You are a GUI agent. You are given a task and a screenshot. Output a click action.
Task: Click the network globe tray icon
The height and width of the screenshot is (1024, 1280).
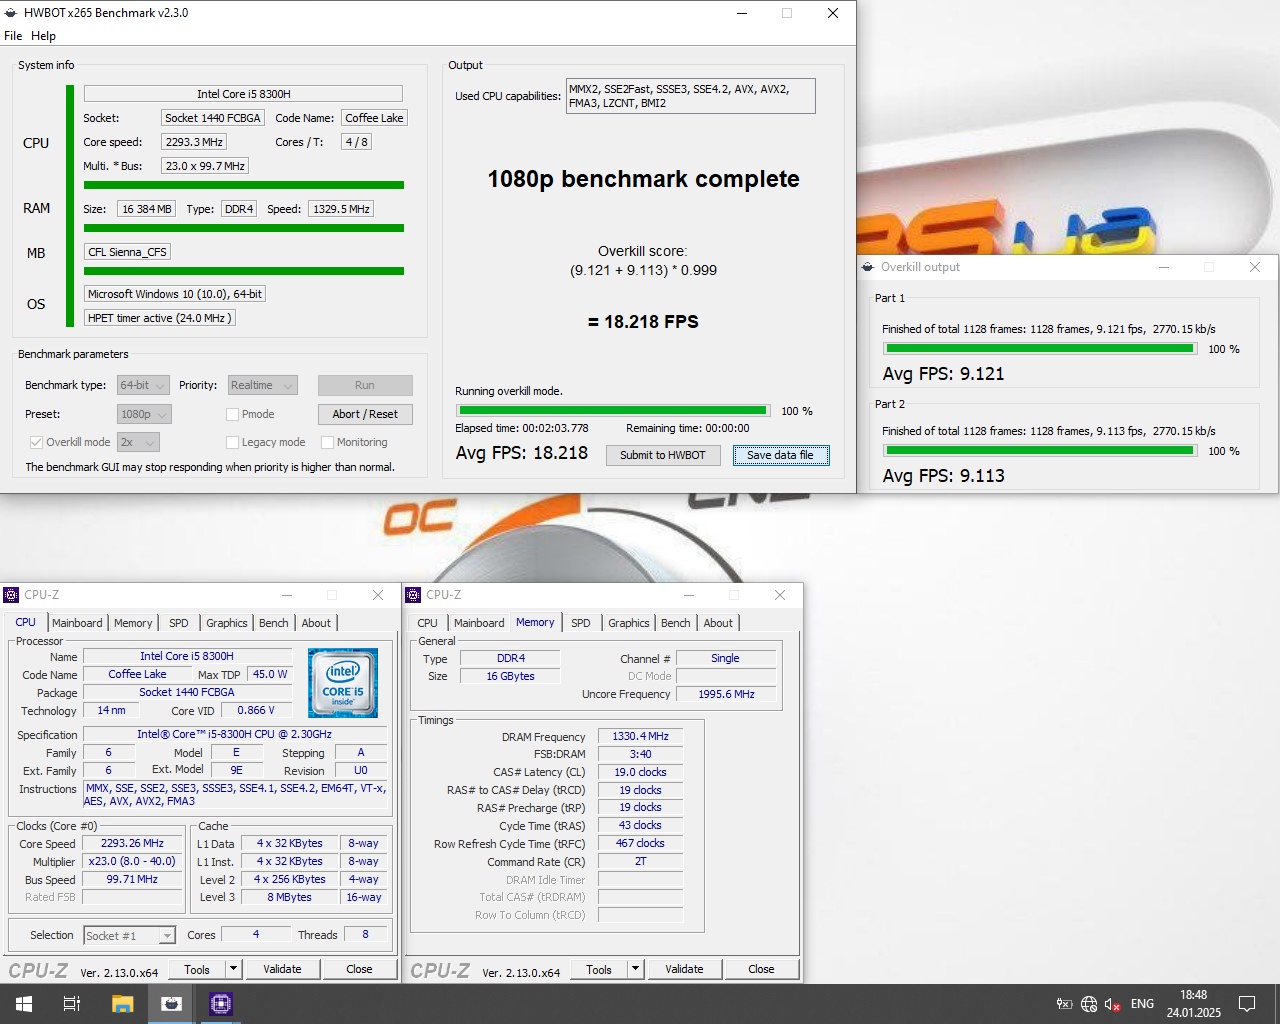(x=1089, y=1004)
